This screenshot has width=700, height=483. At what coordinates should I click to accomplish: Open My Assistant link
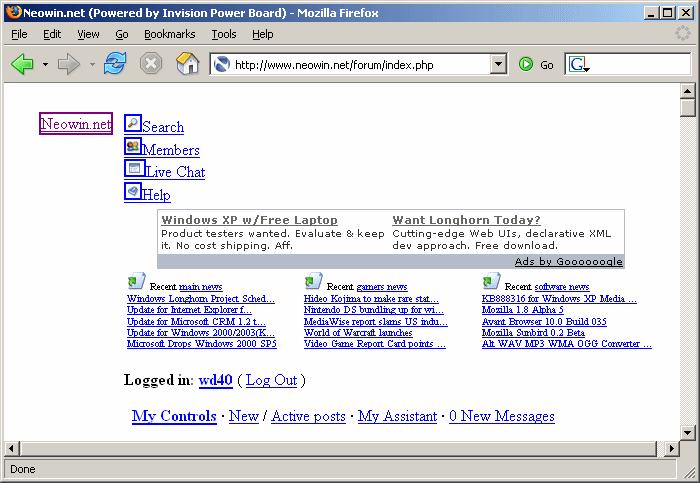[x=397, y=416]
